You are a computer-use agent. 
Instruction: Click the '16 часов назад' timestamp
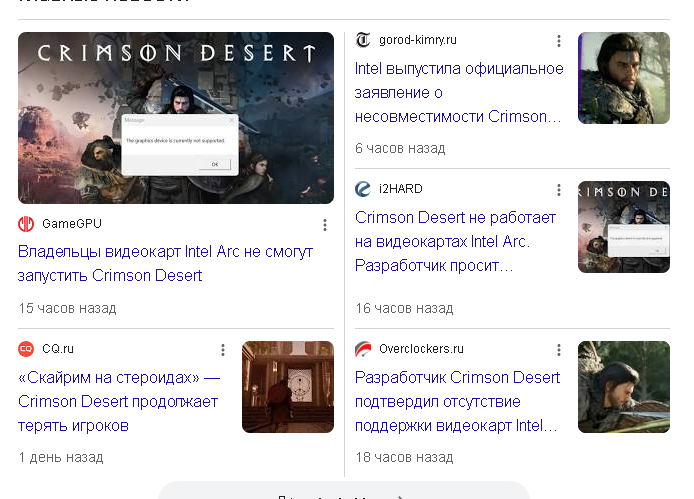[404, 308]
